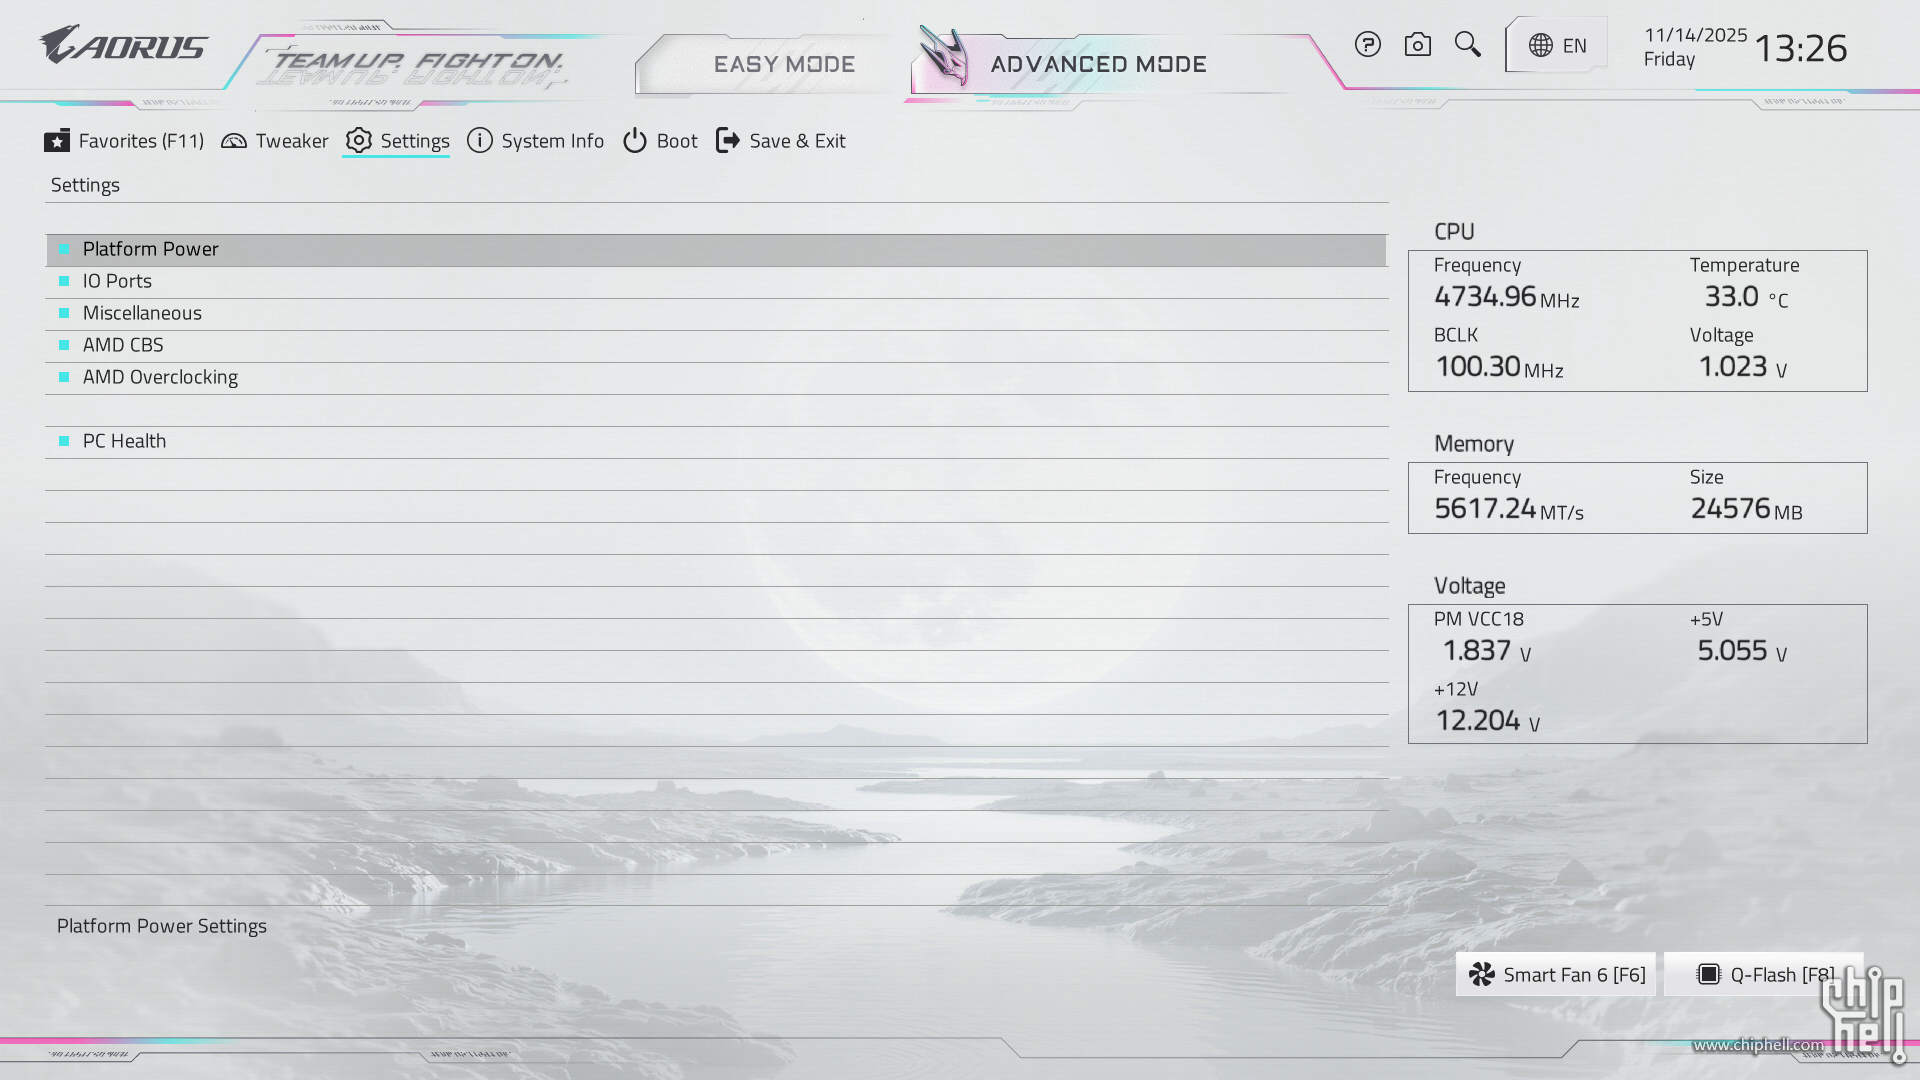Image resolution: width=1920 pixels, height=1080 pixels.
Task: Click the Favorites star folder icon
Action: [x=57, y=141]
